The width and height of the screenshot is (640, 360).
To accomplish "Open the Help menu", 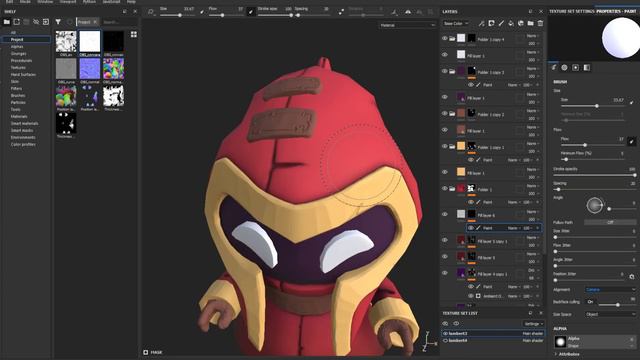I will point(131,2).
